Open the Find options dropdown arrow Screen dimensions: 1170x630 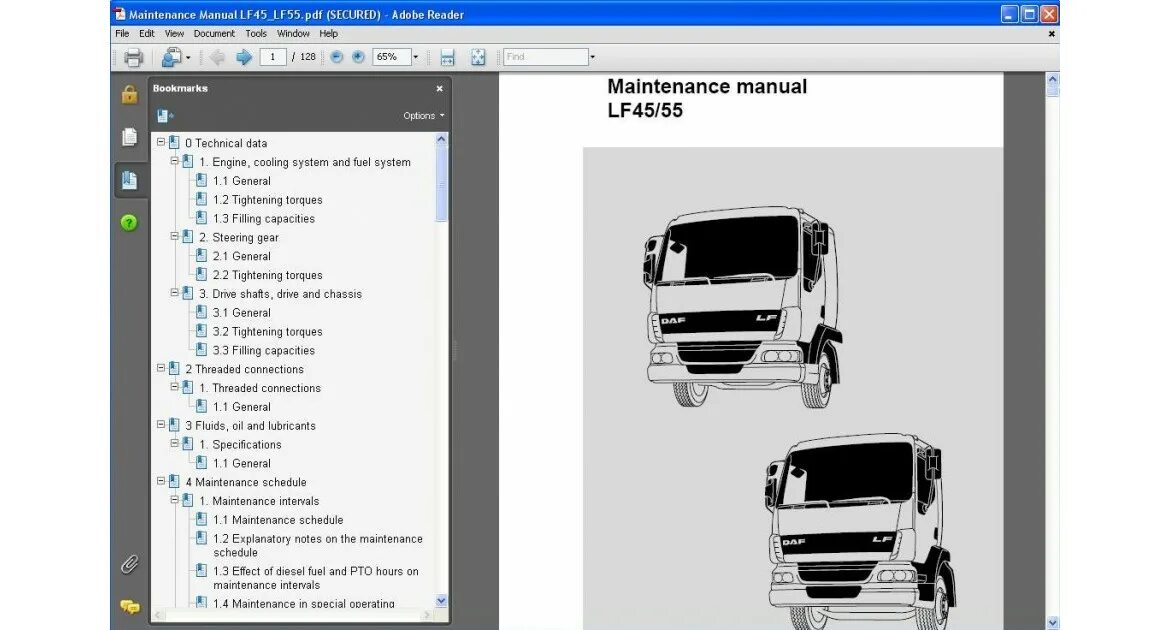[x=592, y=57]
